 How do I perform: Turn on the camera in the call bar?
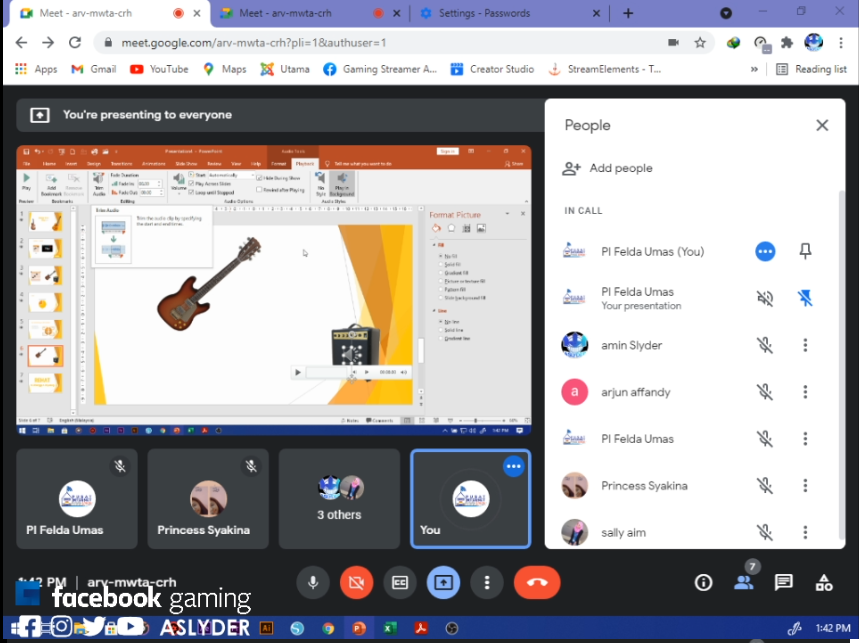[x=356, y=582]
